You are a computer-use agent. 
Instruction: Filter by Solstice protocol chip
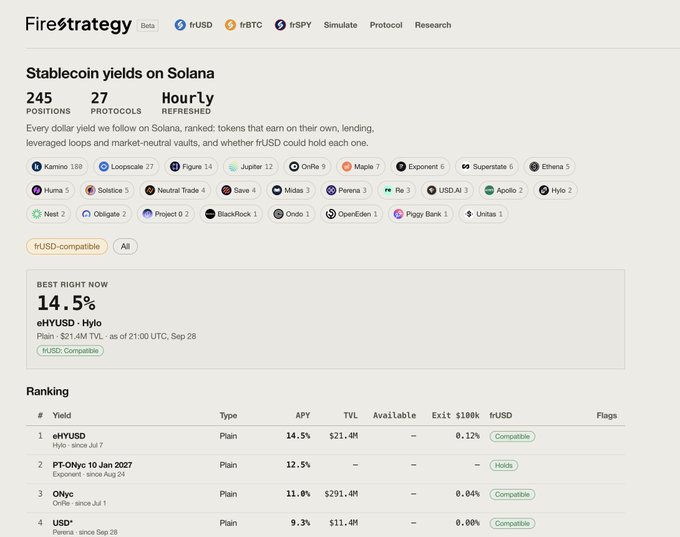point(107,190)
